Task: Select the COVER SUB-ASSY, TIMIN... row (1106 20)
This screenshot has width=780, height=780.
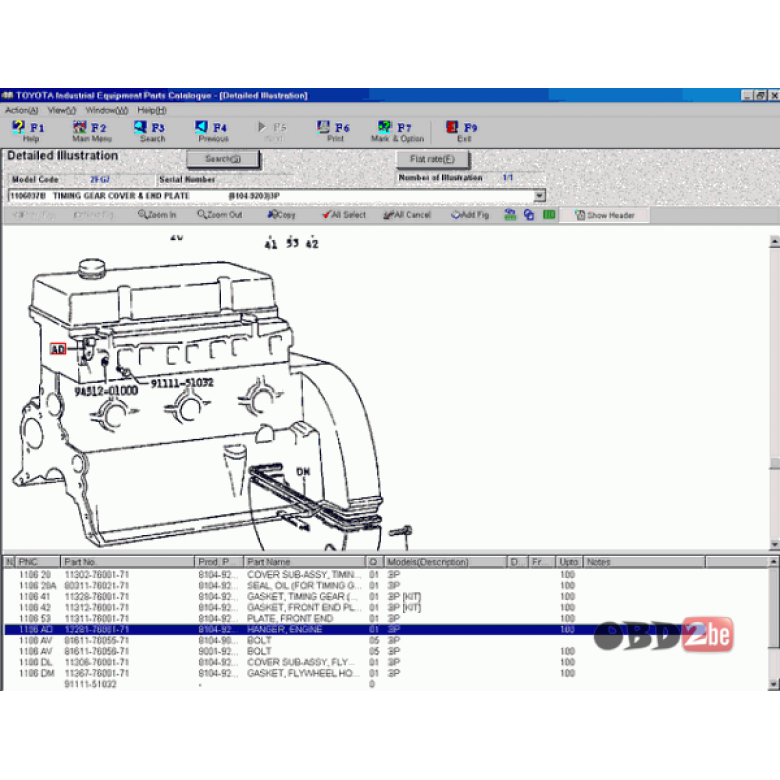Action: tap(386, 575)
